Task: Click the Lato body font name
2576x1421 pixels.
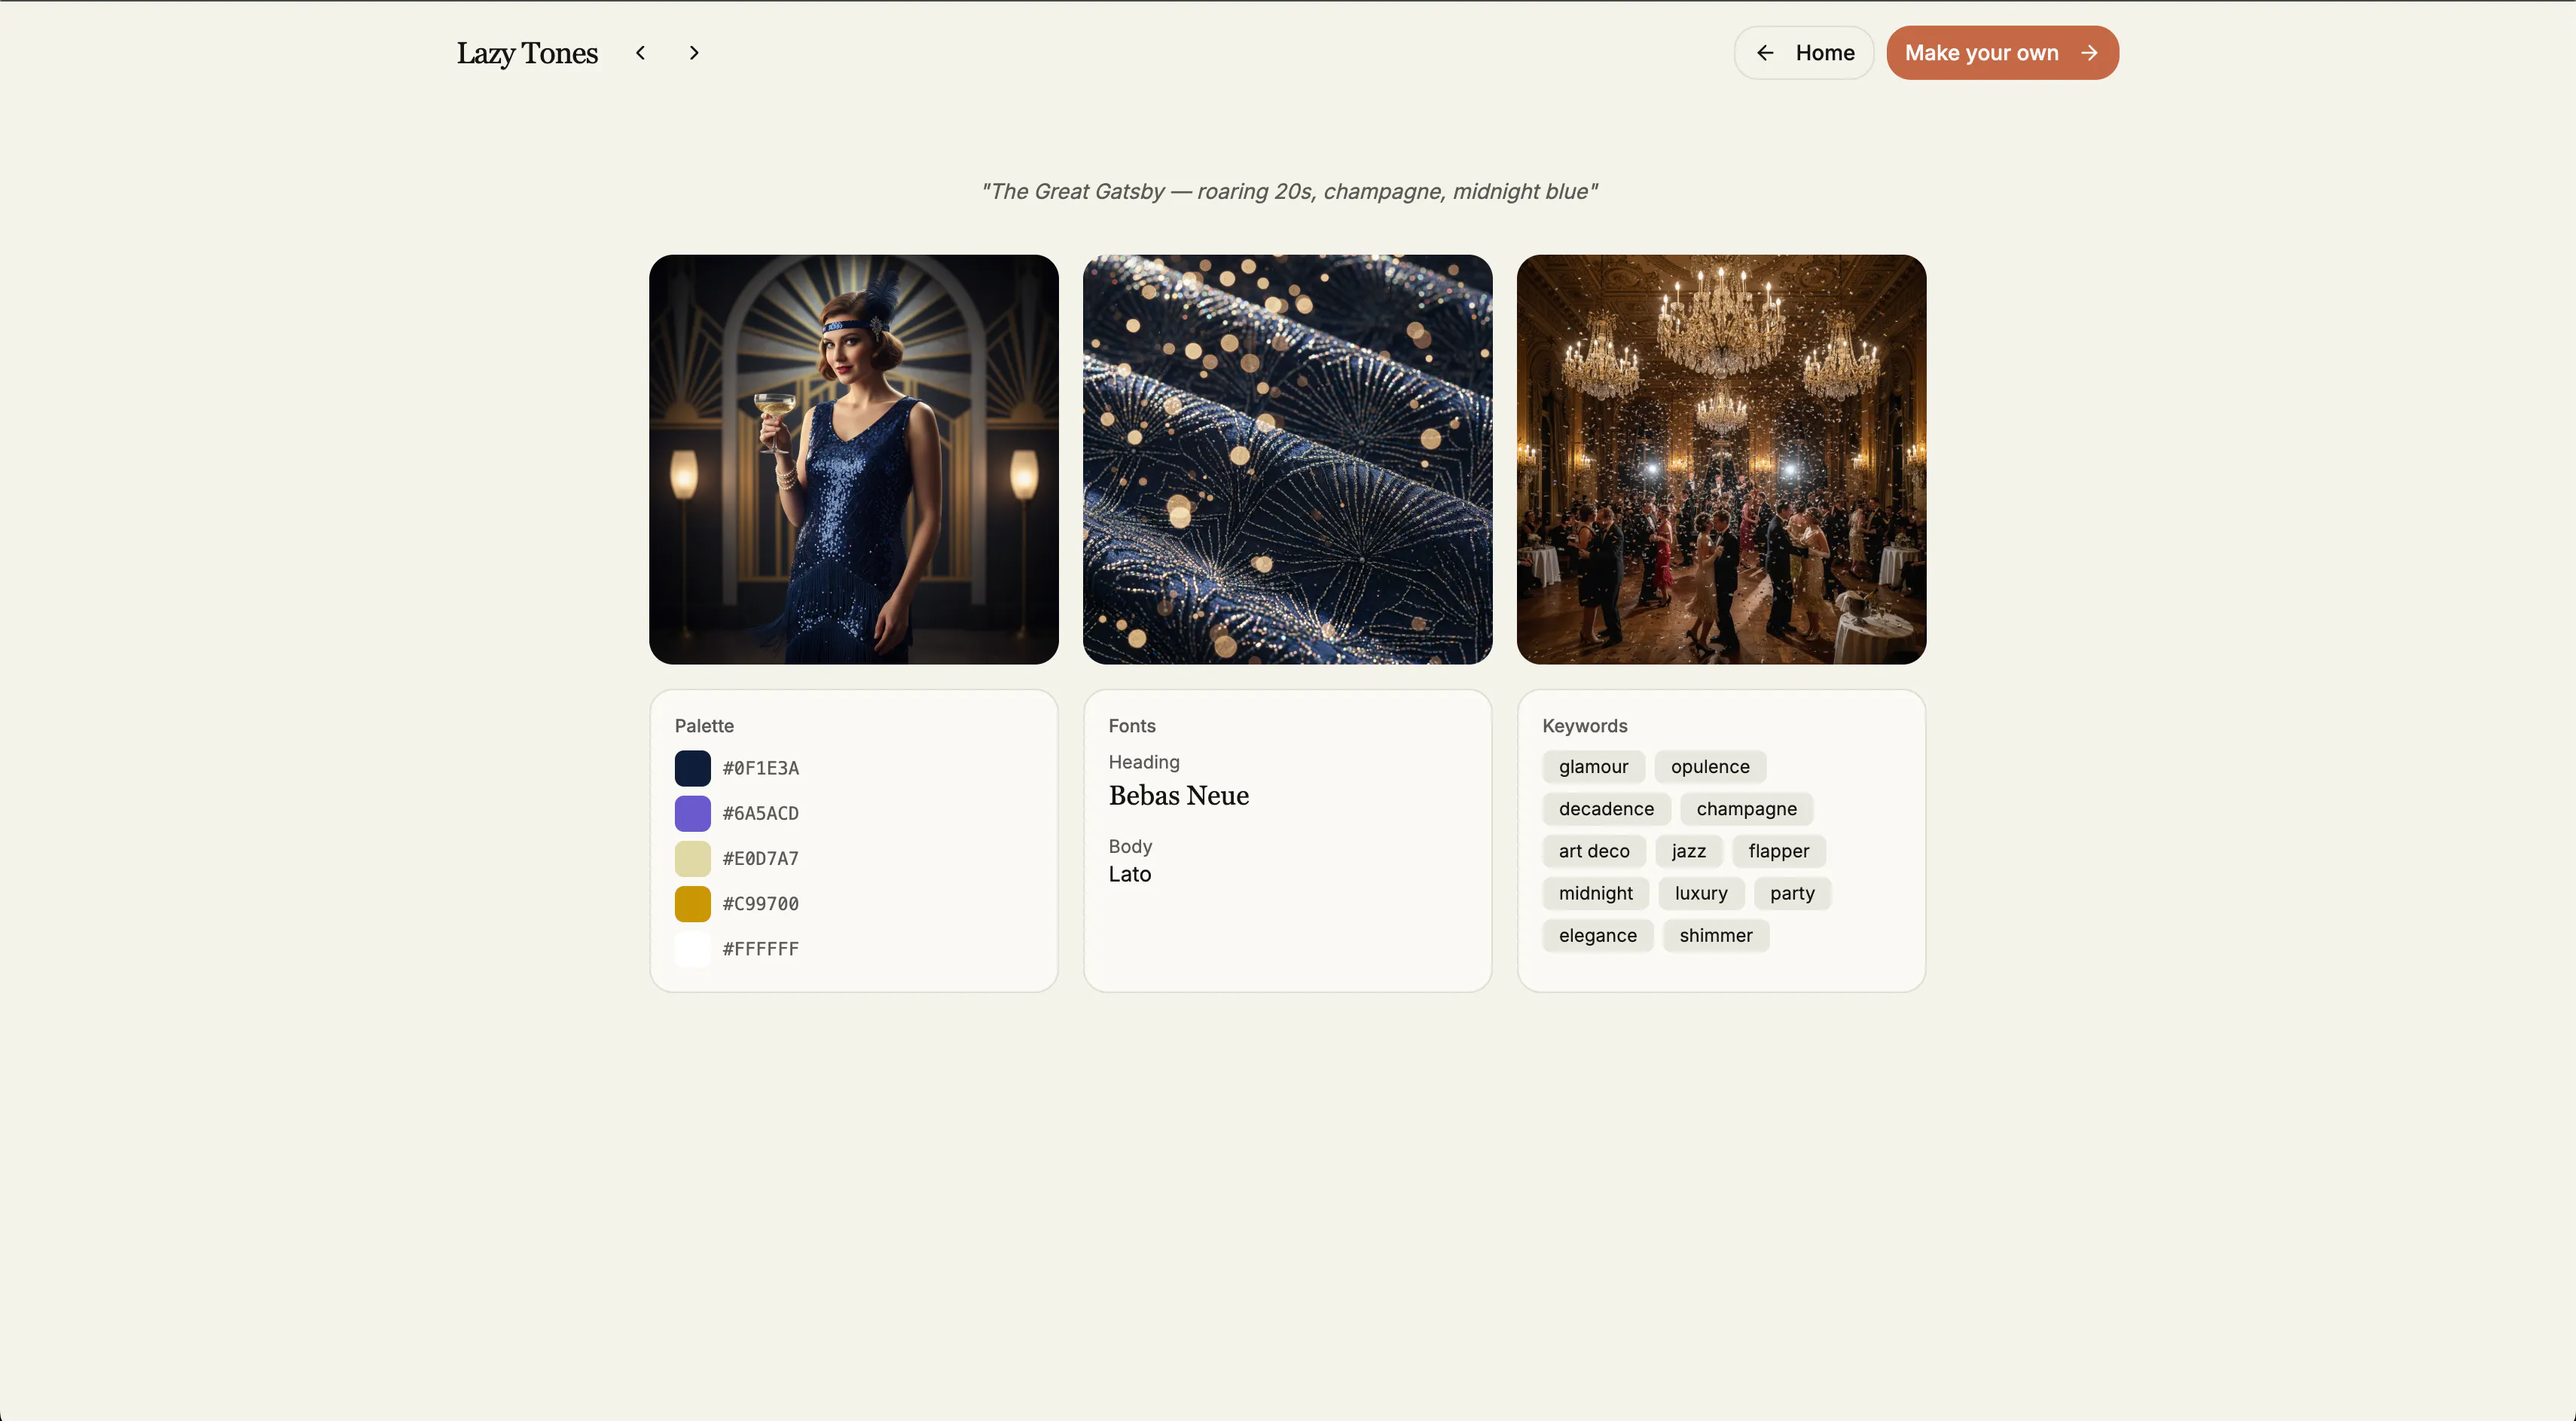Action: coord(1129,875)
